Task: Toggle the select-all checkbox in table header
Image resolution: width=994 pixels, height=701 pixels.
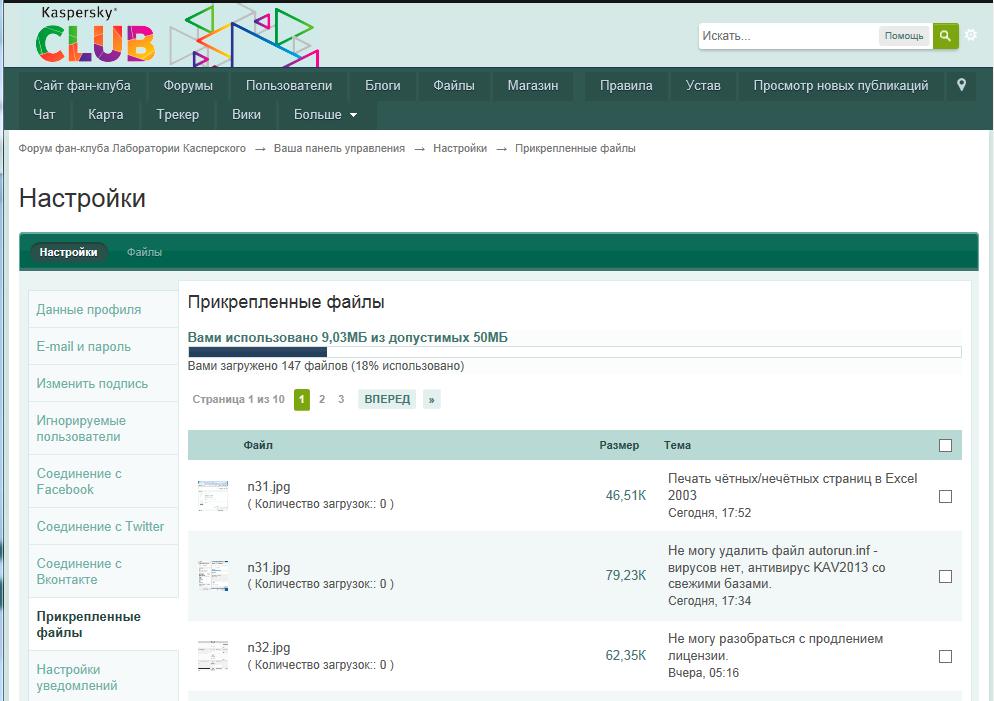Action: coord(945,446)
